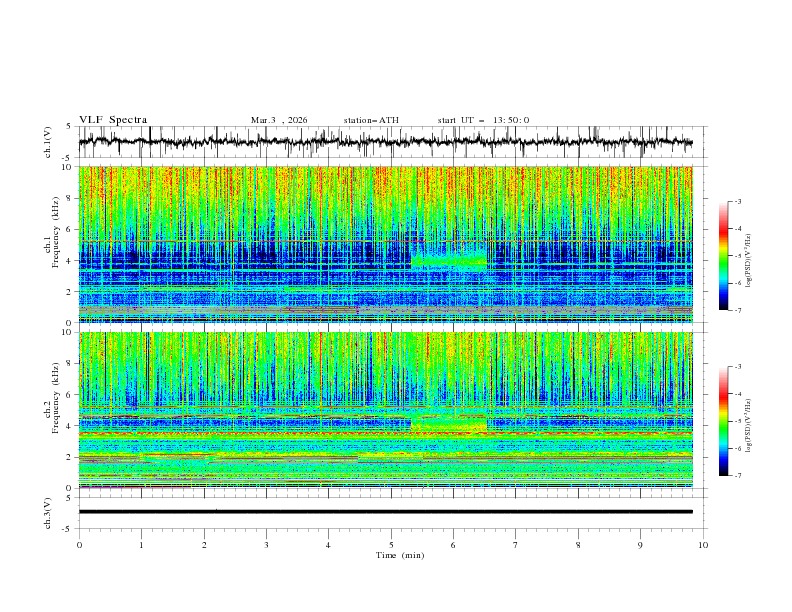The image size is (792, 612).
Task: Click time axis tick label "5"
Action: 391,545
